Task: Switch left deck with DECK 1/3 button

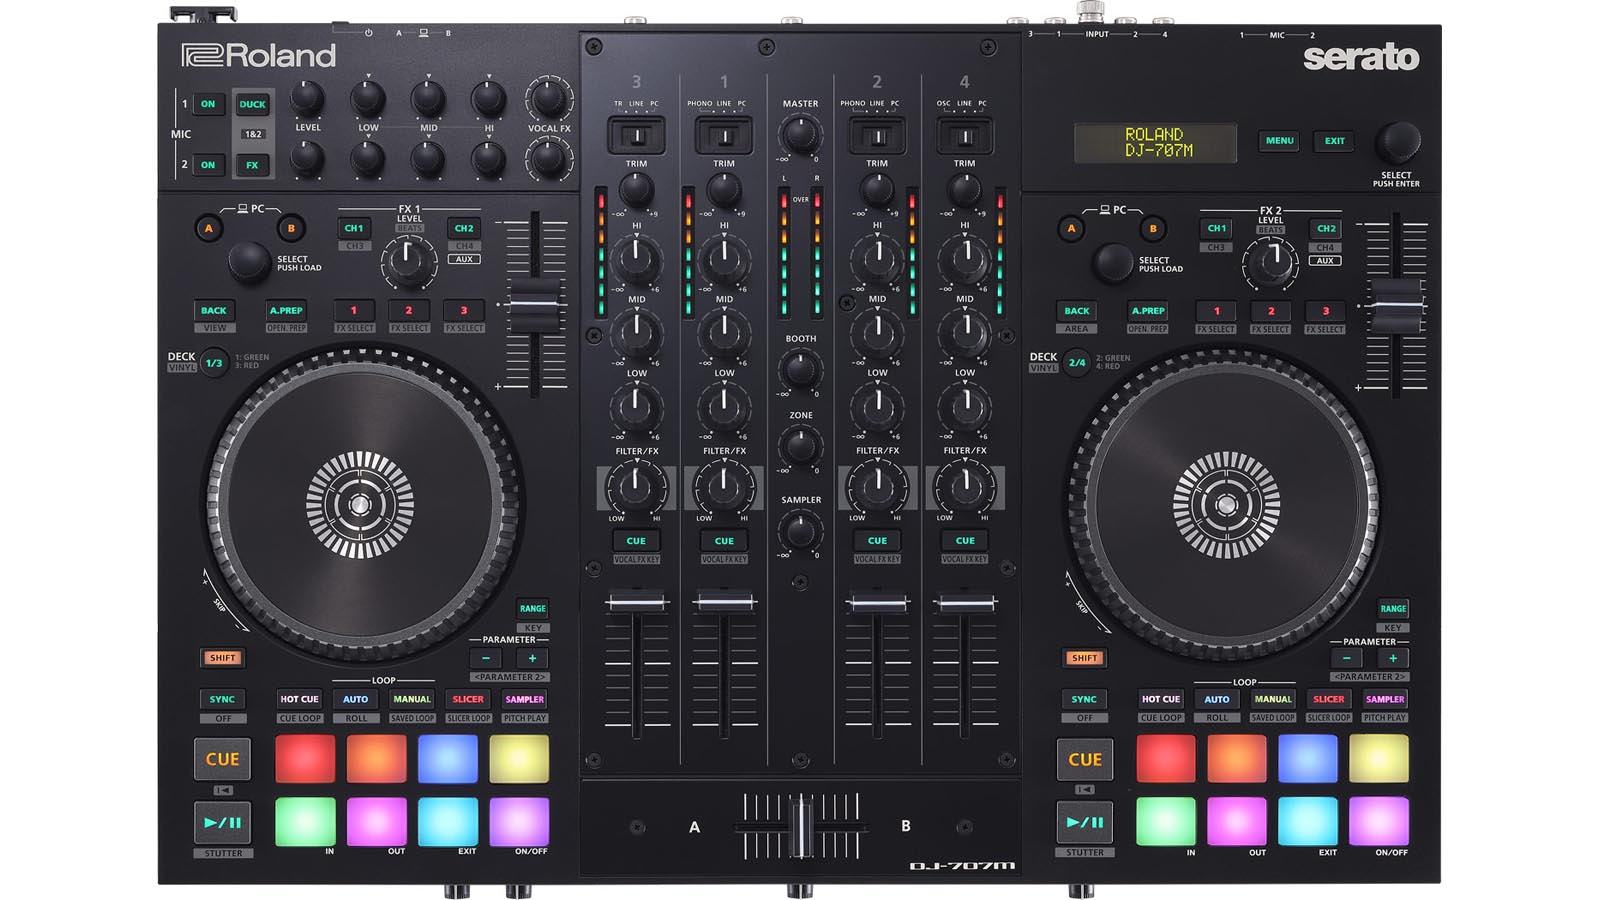Action: coord(214,363)
